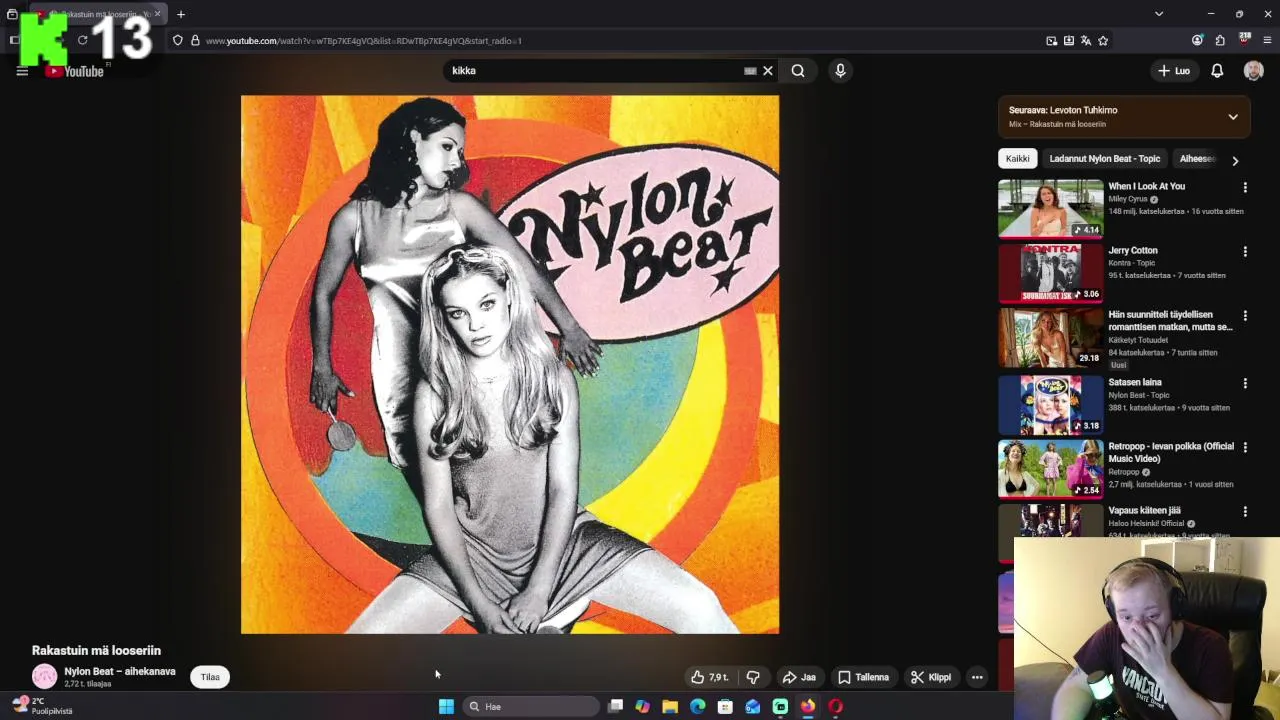This screenshot has height=720, width=1280.
Task: Create a clip with Klippi button
Action: point(931,677)
